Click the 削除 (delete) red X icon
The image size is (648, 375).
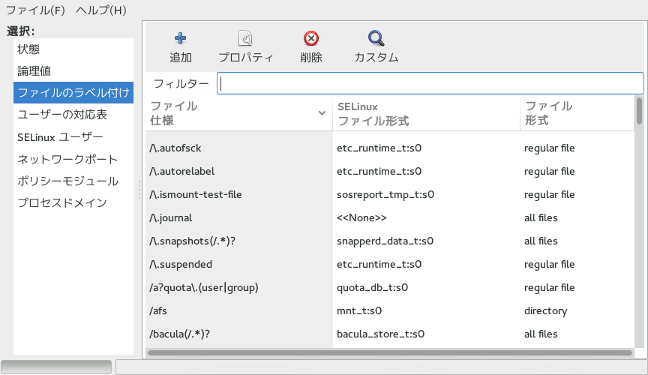tap(311, 38)
